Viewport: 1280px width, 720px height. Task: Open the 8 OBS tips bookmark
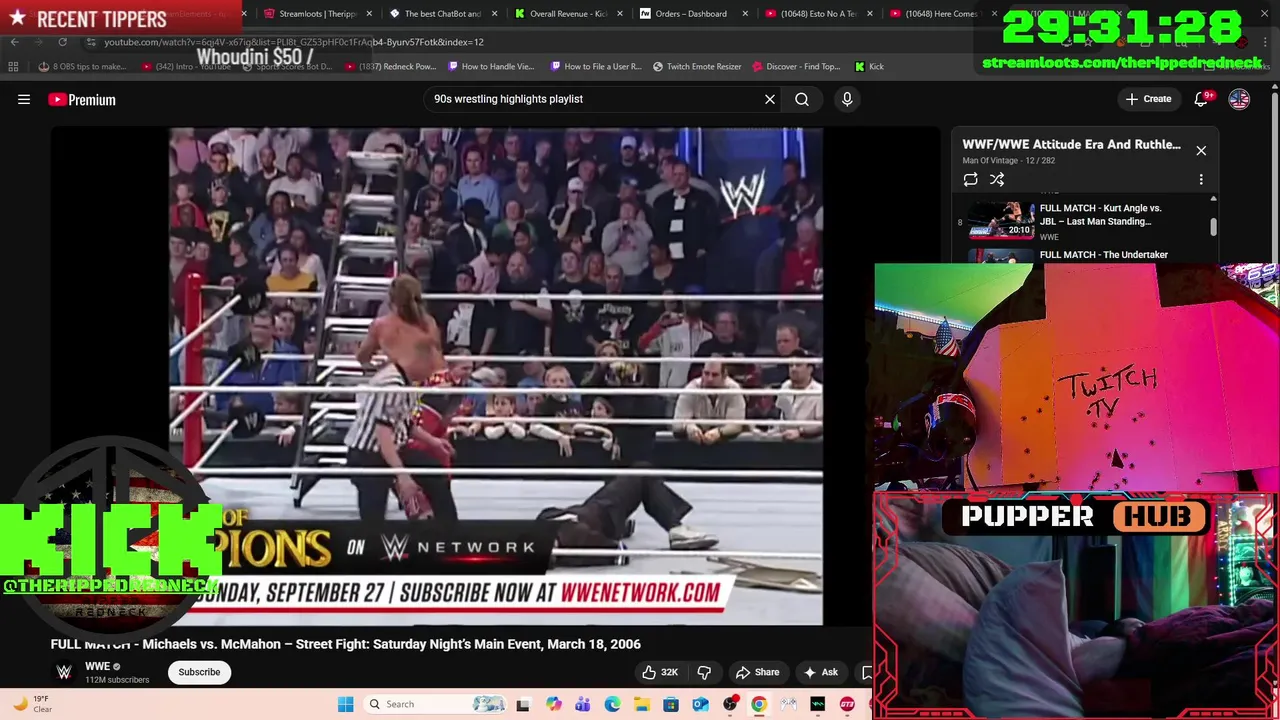[x=83, y=66]
